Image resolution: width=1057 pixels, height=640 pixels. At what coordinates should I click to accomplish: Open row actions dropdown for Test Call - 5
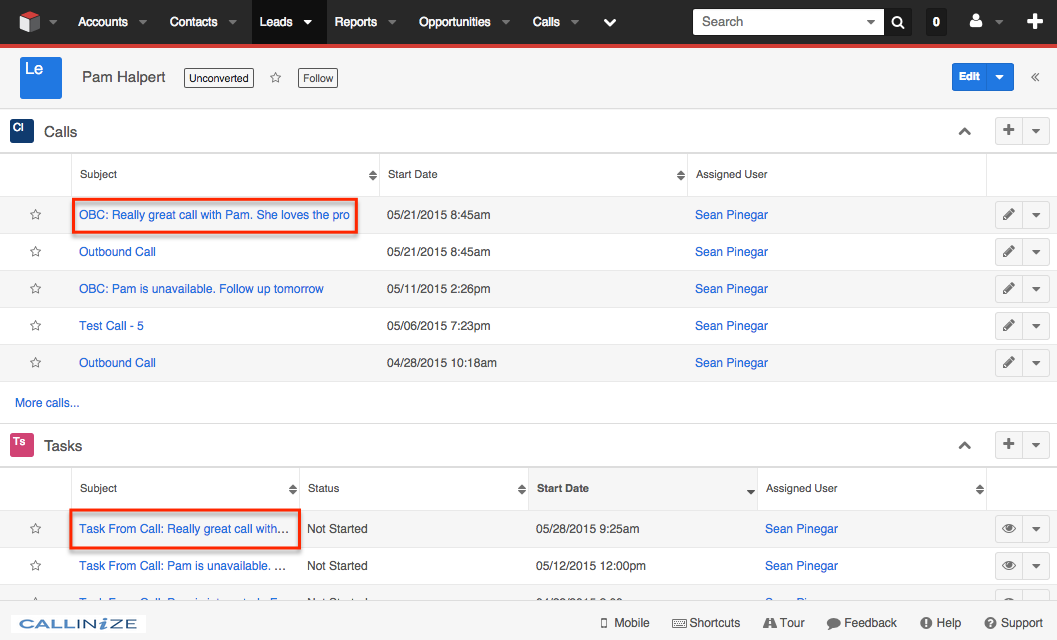(1036, 326)
